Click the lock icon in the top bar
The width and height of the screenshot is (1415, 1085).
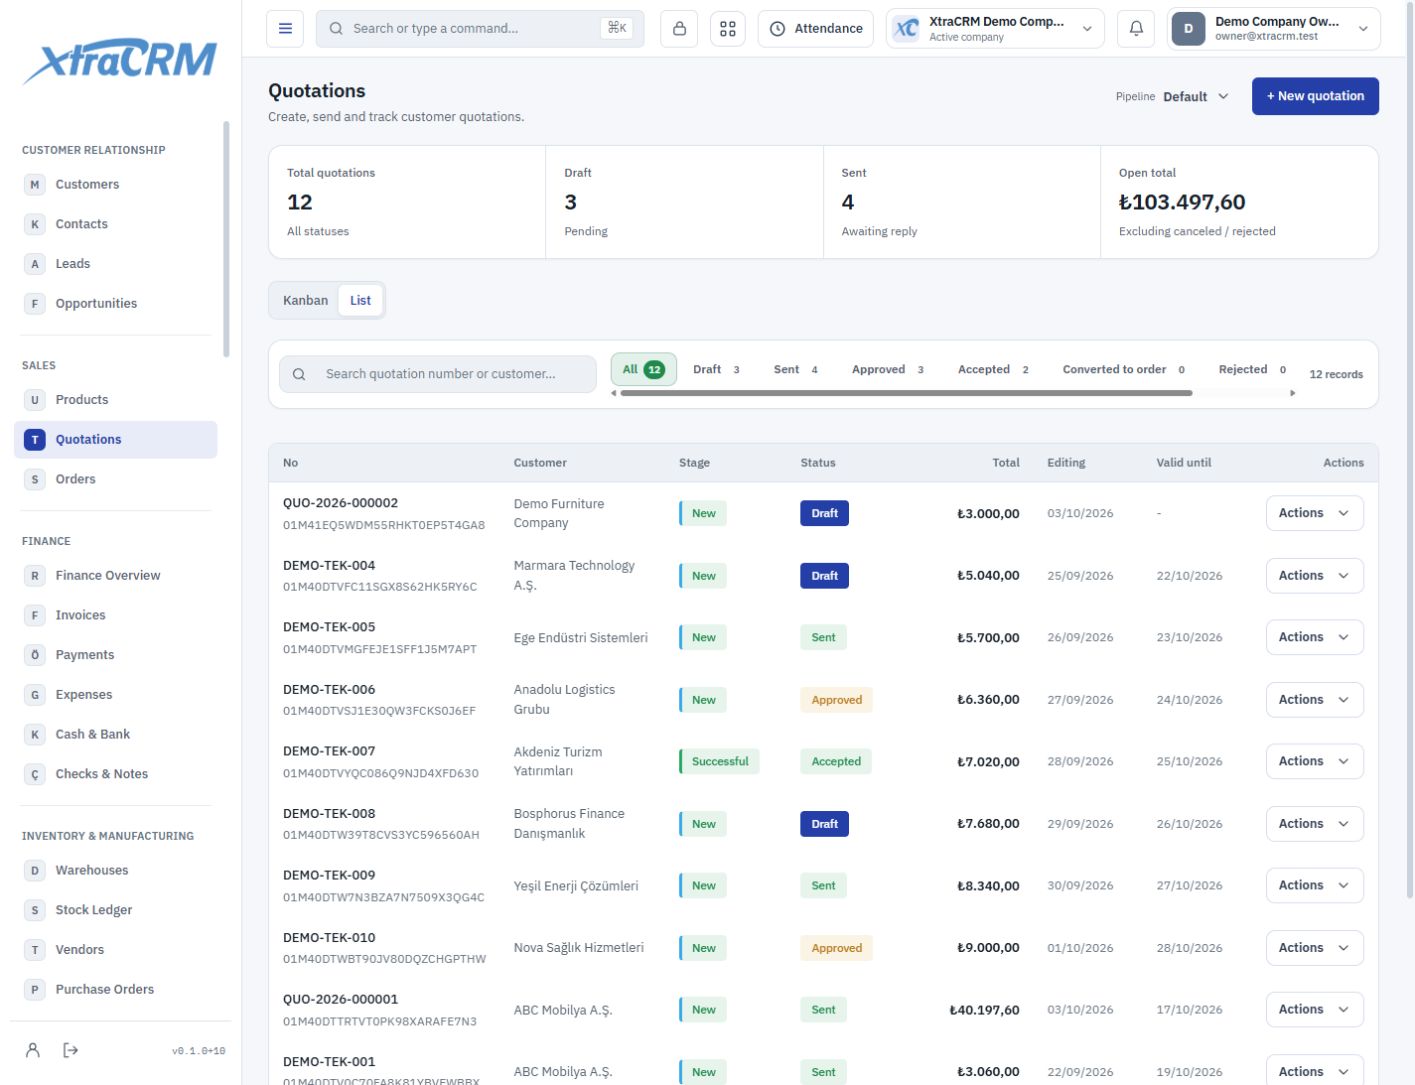tap(679, 29)
